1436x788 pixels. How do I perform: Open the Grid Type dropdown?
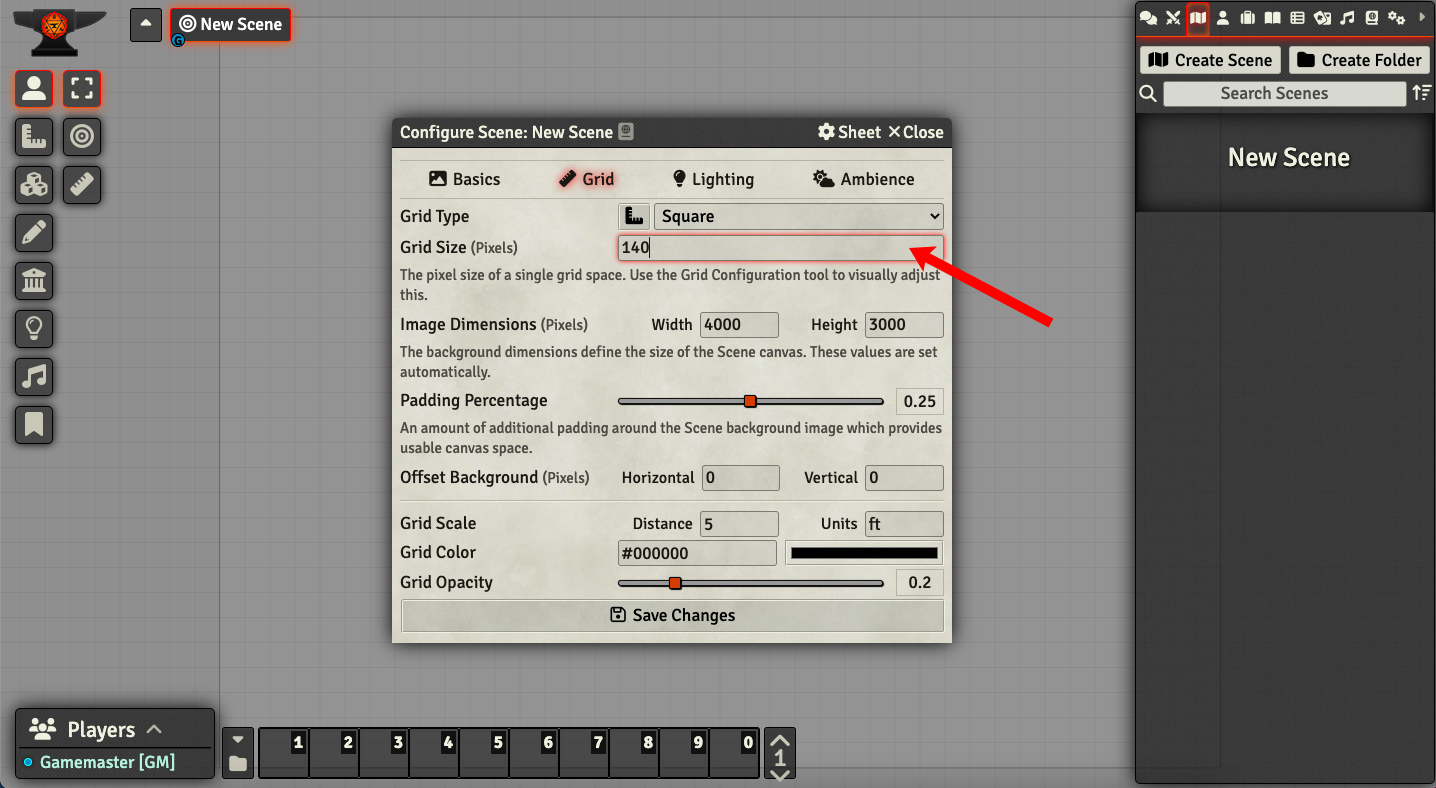pos(797,216)
